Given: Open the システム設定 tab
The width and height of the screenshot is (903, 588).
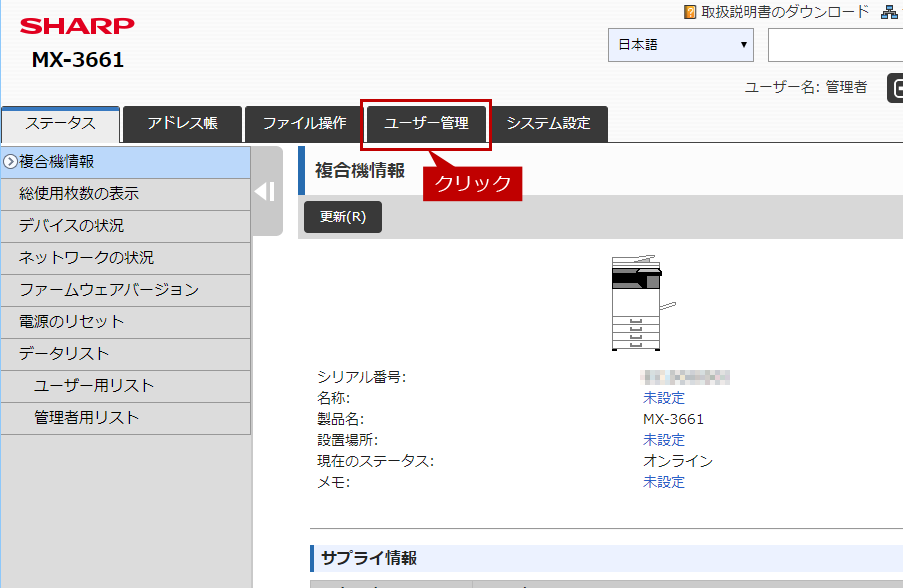Looking at the screenshot, I should [548, 124].
